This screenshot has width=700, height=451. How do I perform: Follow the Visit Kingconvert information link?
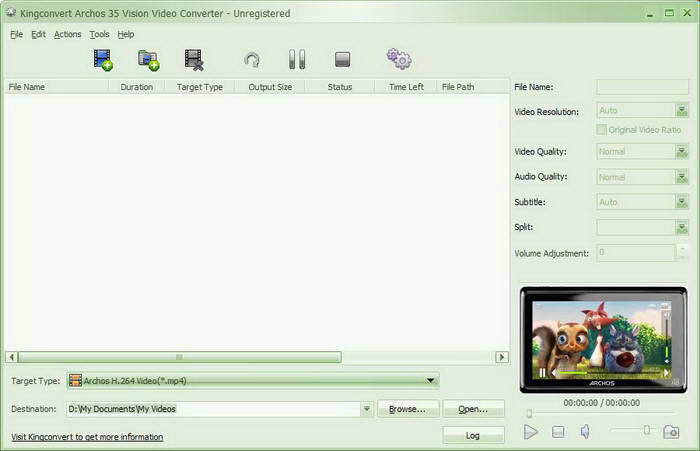click(x=87, y=437)
